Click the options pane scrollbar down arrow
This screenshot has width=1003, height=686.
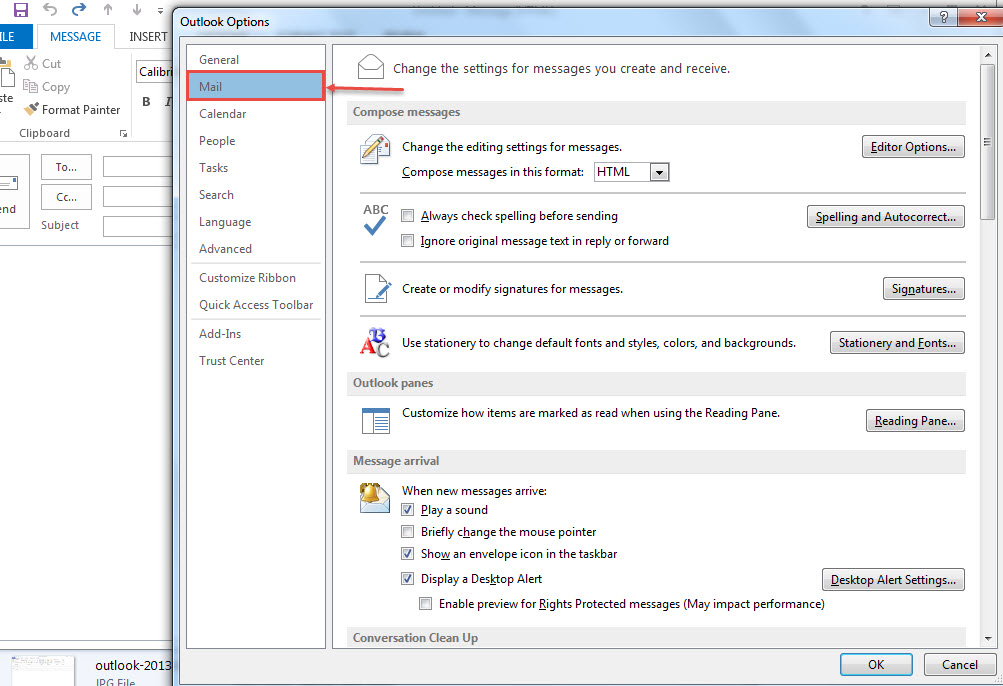[x=988, y=638]
